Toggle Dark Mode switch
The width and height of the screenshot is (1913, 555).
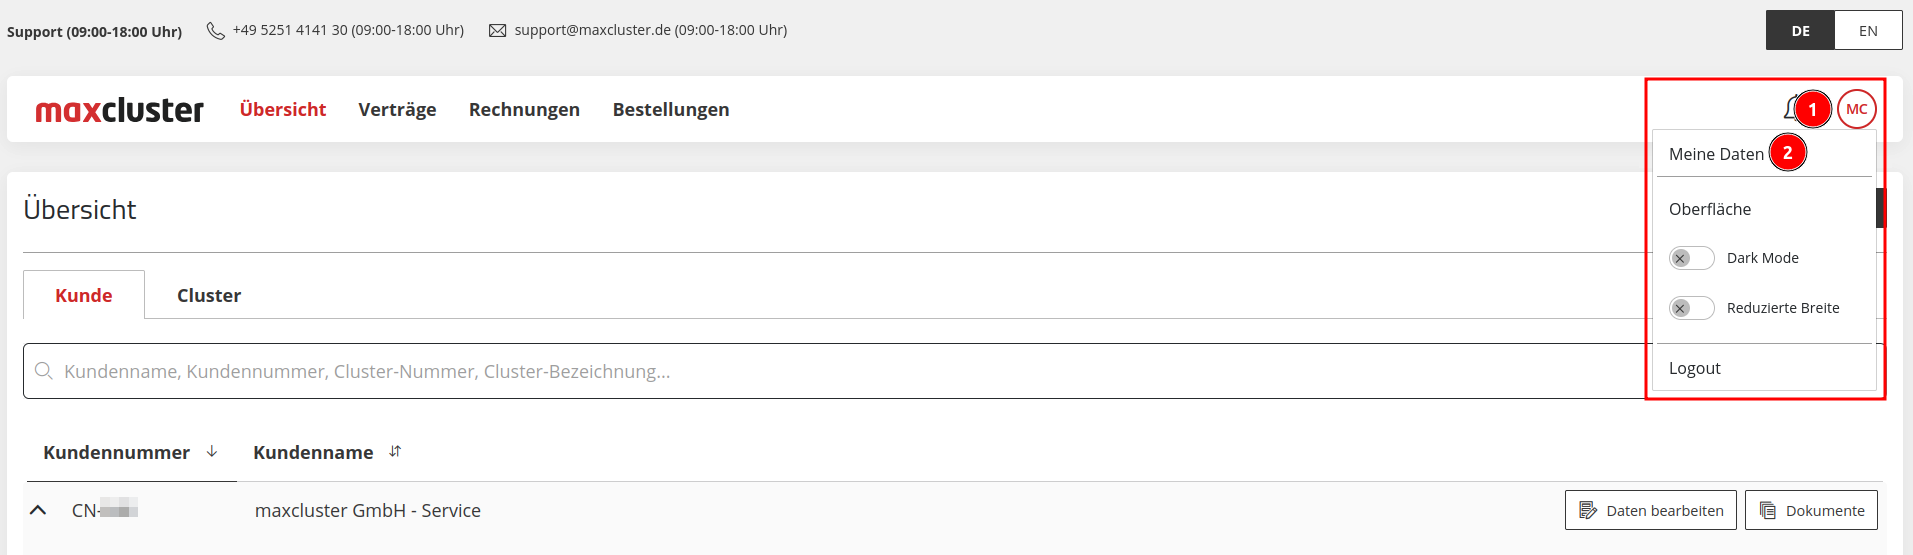(x=1691, y=258)
